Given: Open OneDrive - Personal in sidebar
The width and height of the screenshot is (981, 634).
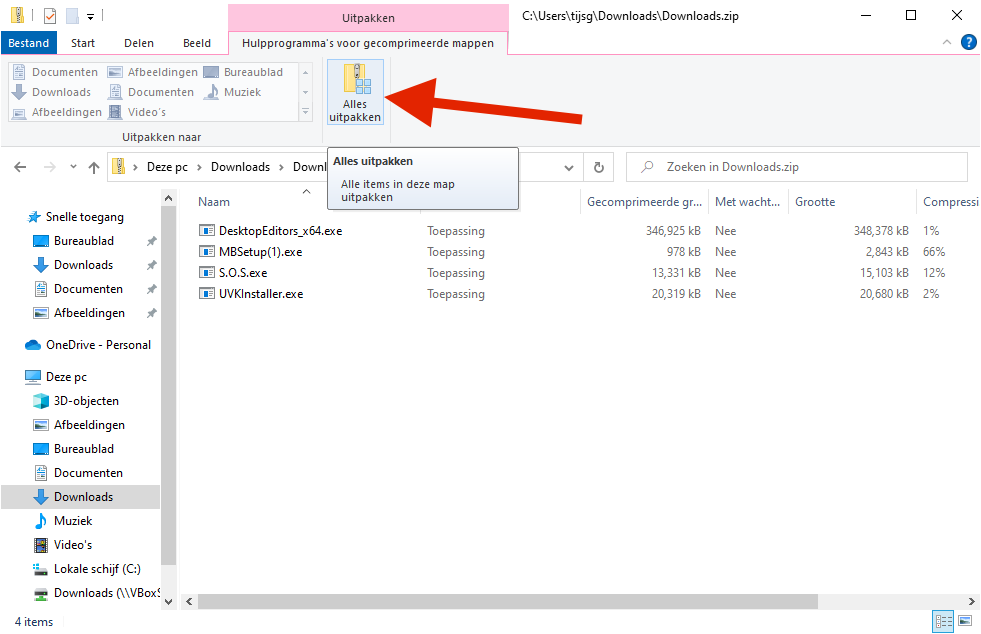Looking at the screenshot, I should (98, 345).
